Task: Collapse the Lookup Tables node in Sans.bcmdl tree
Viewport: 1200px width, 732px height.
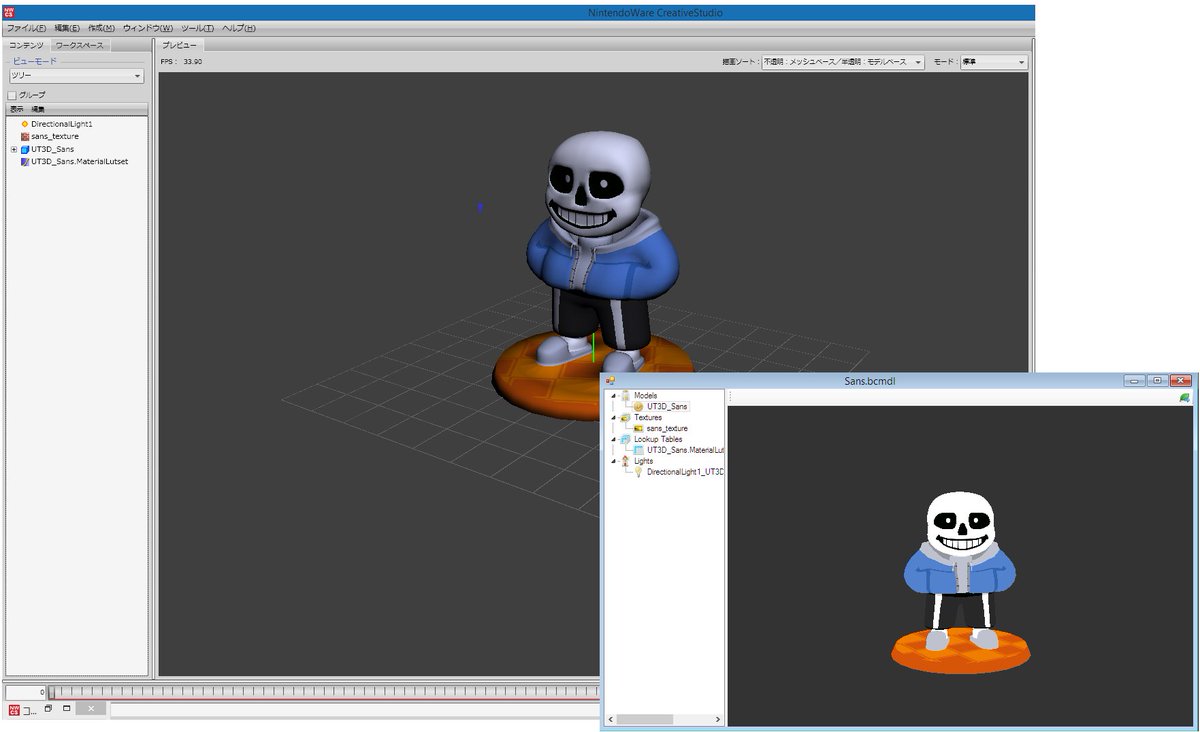Action: point(614,439)
